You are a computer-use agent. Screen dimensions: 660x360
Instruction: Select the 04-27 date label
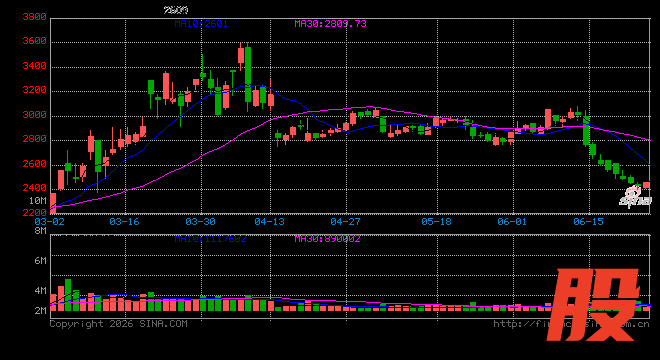click(345, 222)
